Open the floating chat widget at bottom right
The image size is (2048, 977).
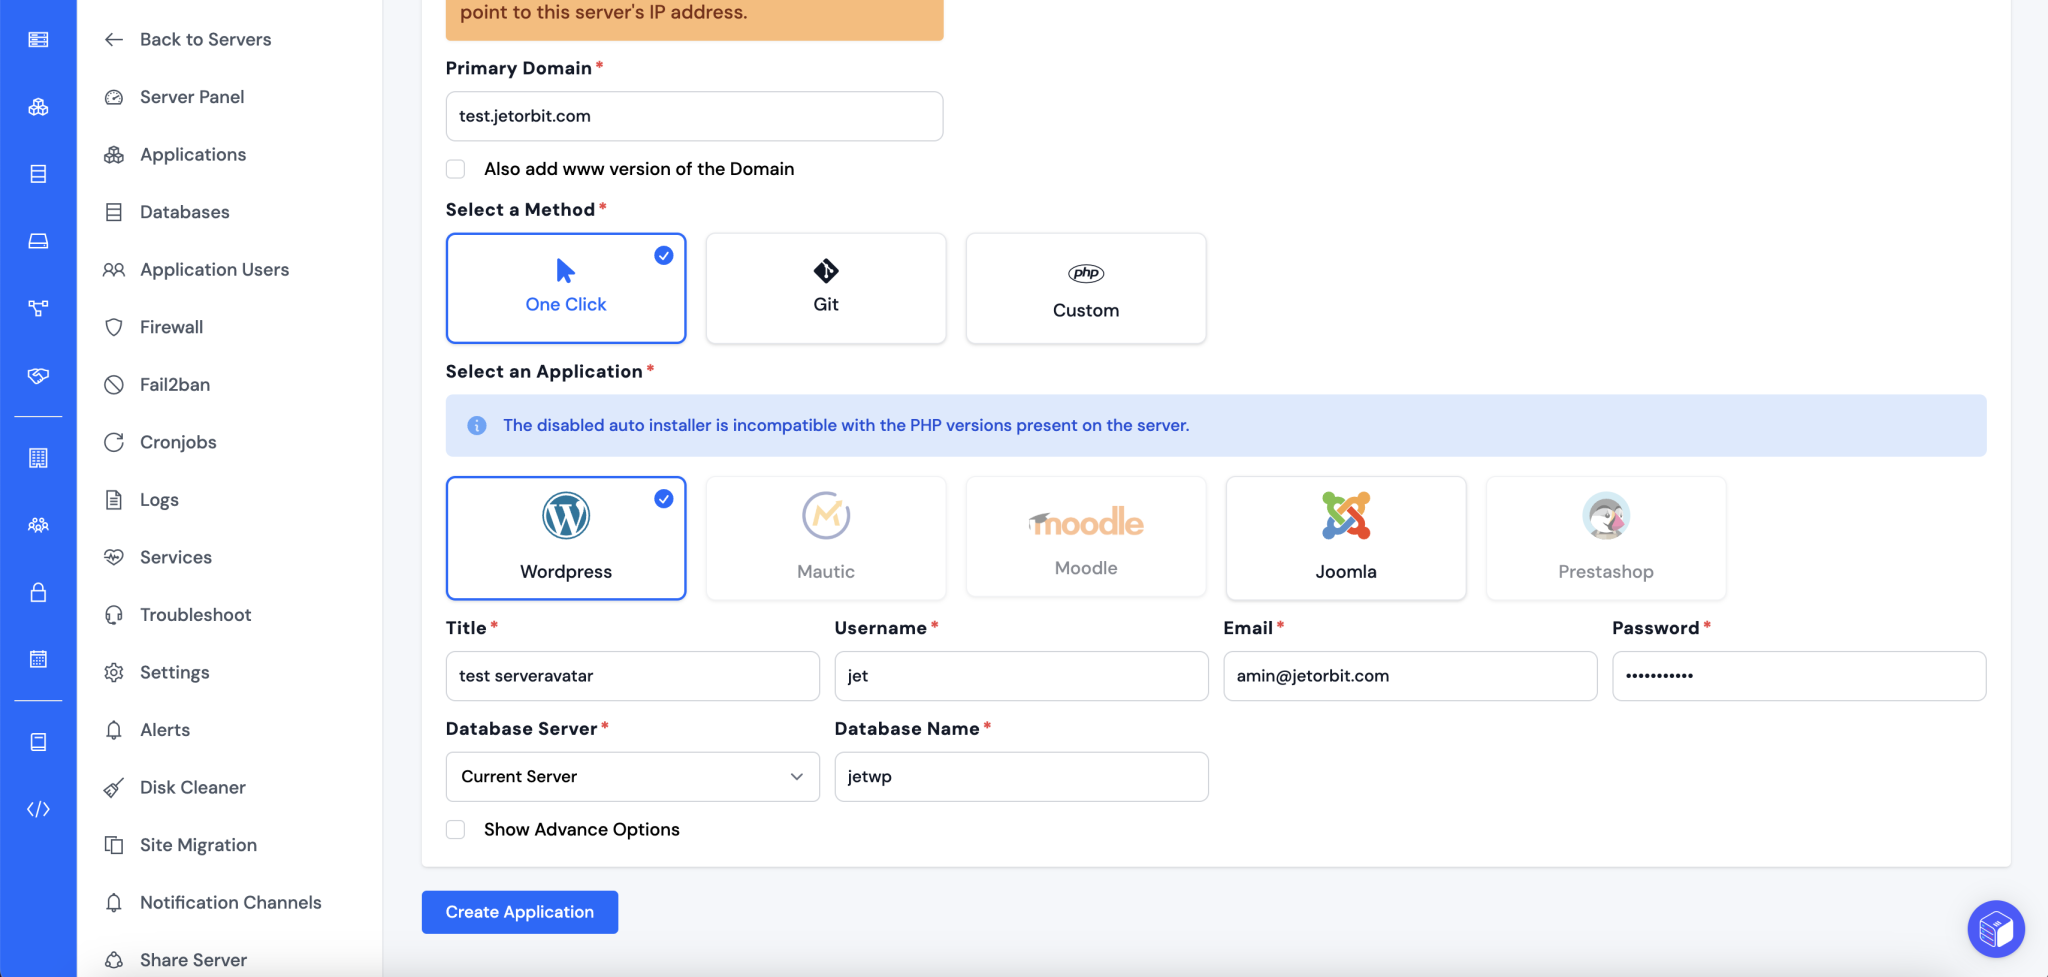1995,928
